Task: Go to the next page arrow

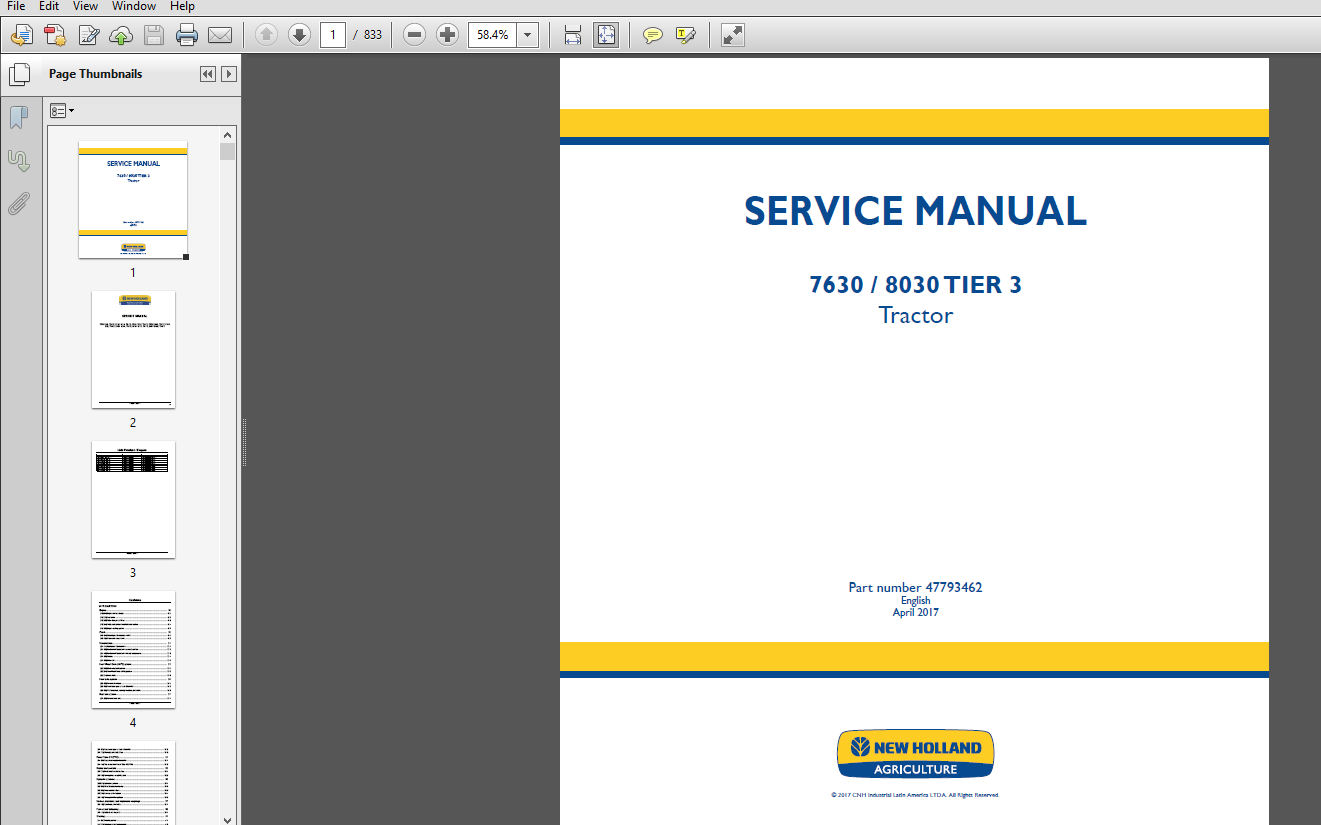Action: click(x=299, y=35)
